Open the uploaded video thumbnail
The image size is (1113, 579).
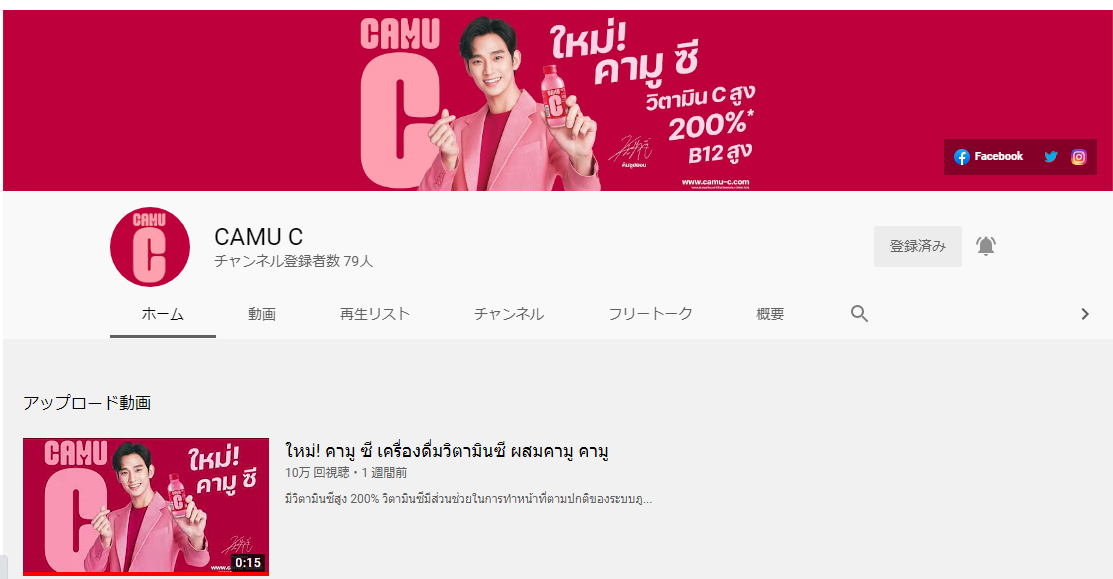click(x=146, y=507)
